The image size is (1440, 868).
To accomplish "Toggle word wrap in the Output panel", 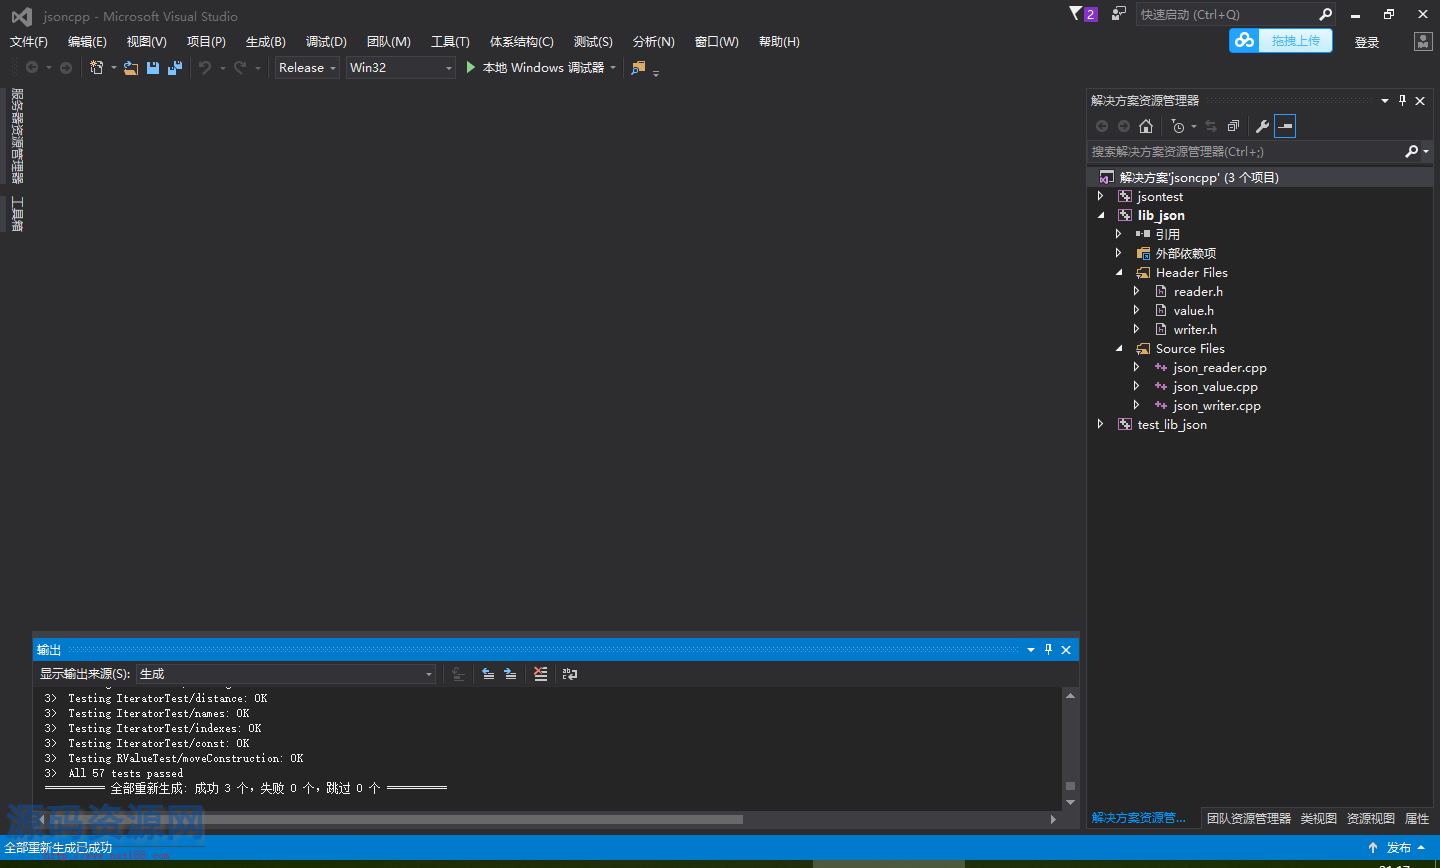I will [x=570, y=674].
